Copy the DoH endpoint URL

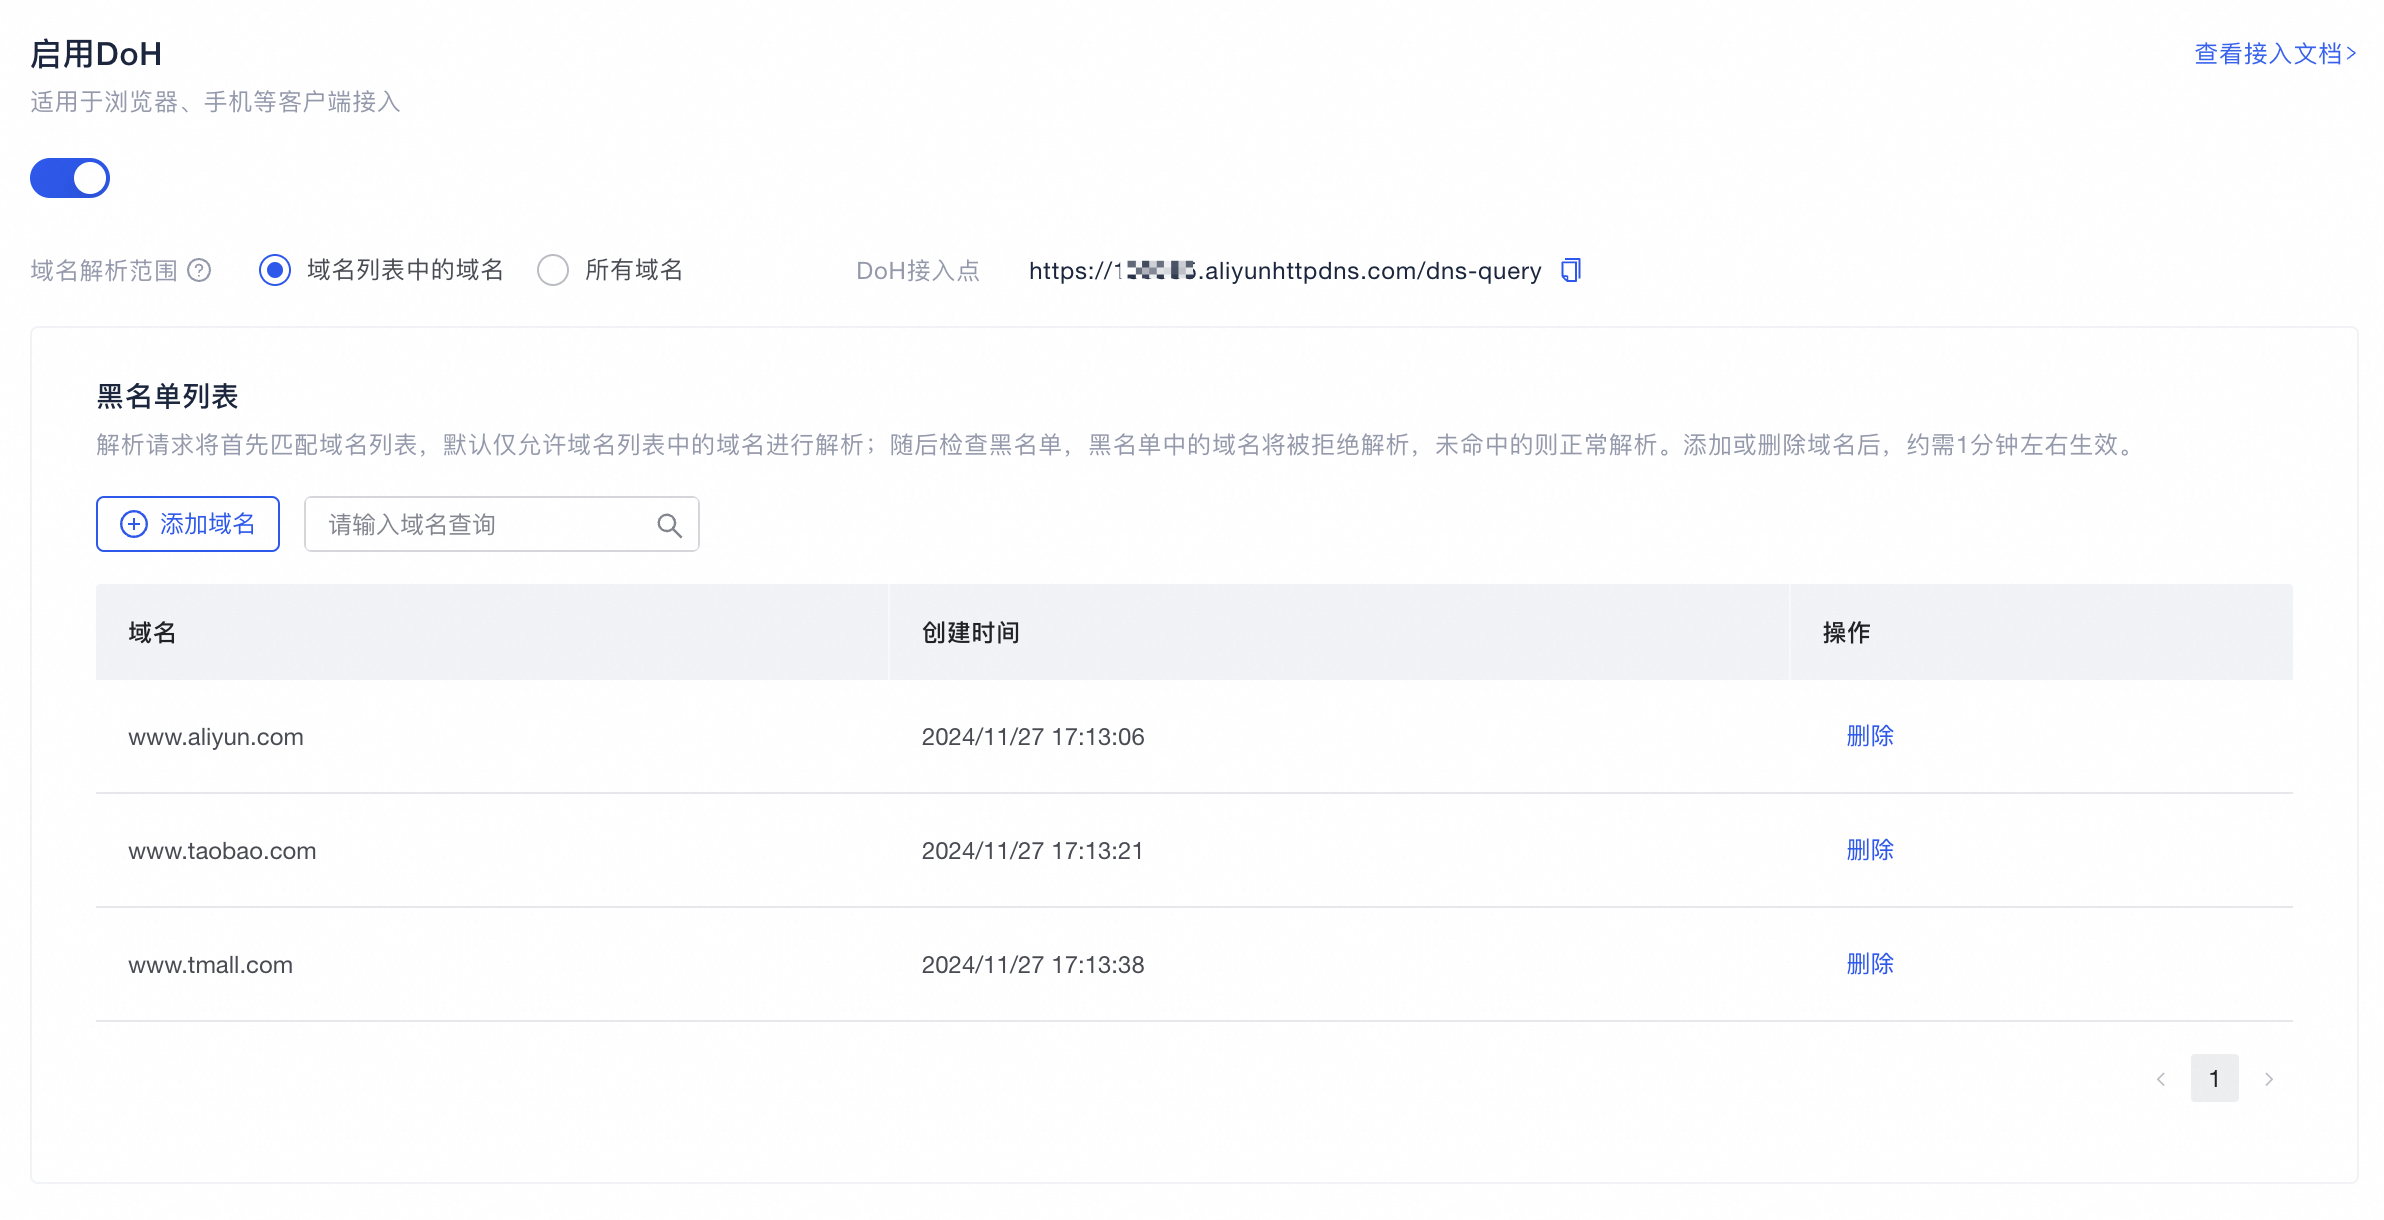pyautogui.click(x=1570, y=271)
